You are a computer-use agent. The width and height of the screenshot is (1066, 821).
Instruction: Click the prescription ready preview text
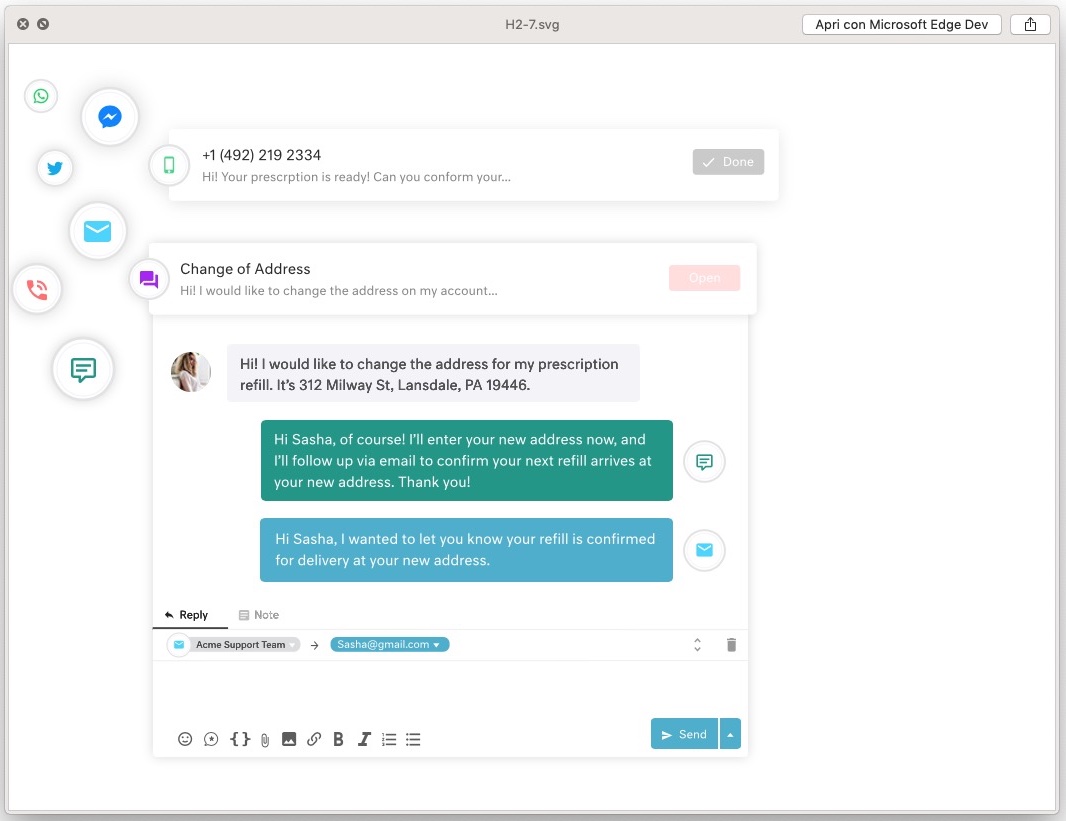coord(356,177)
